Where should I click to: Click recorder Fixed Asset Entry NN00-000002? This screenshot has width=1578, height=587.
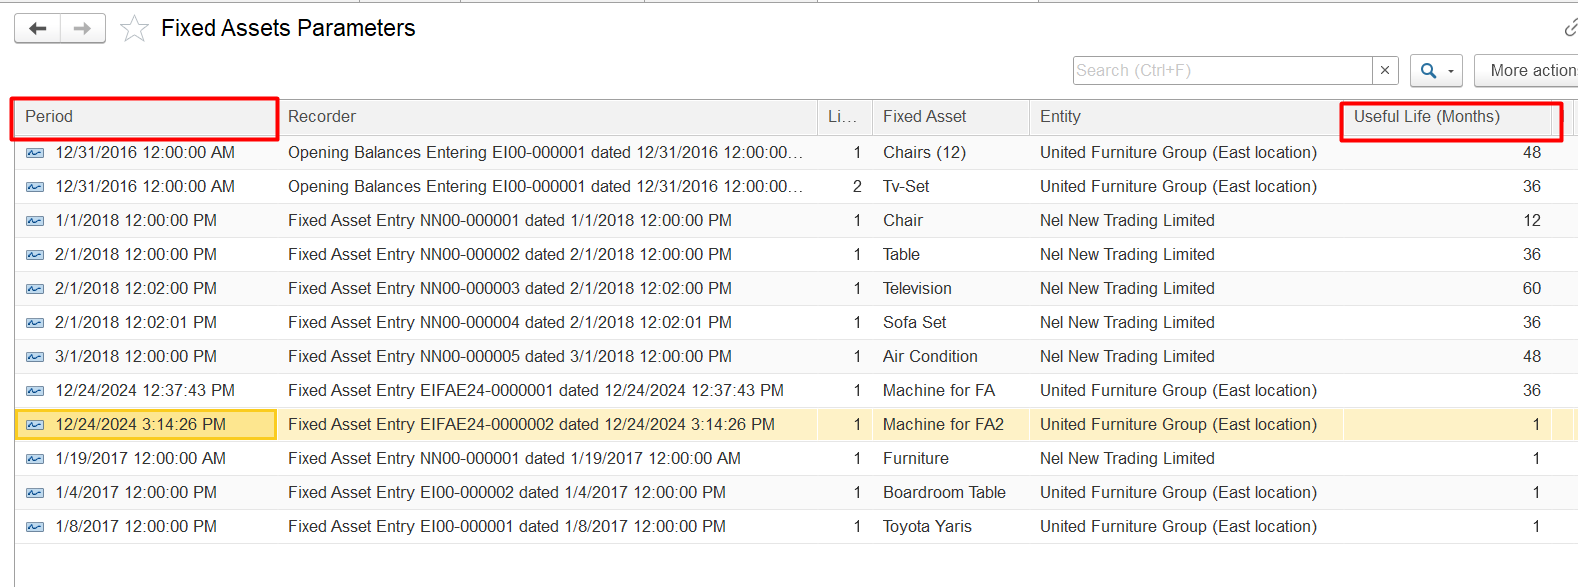pos(510,255)
